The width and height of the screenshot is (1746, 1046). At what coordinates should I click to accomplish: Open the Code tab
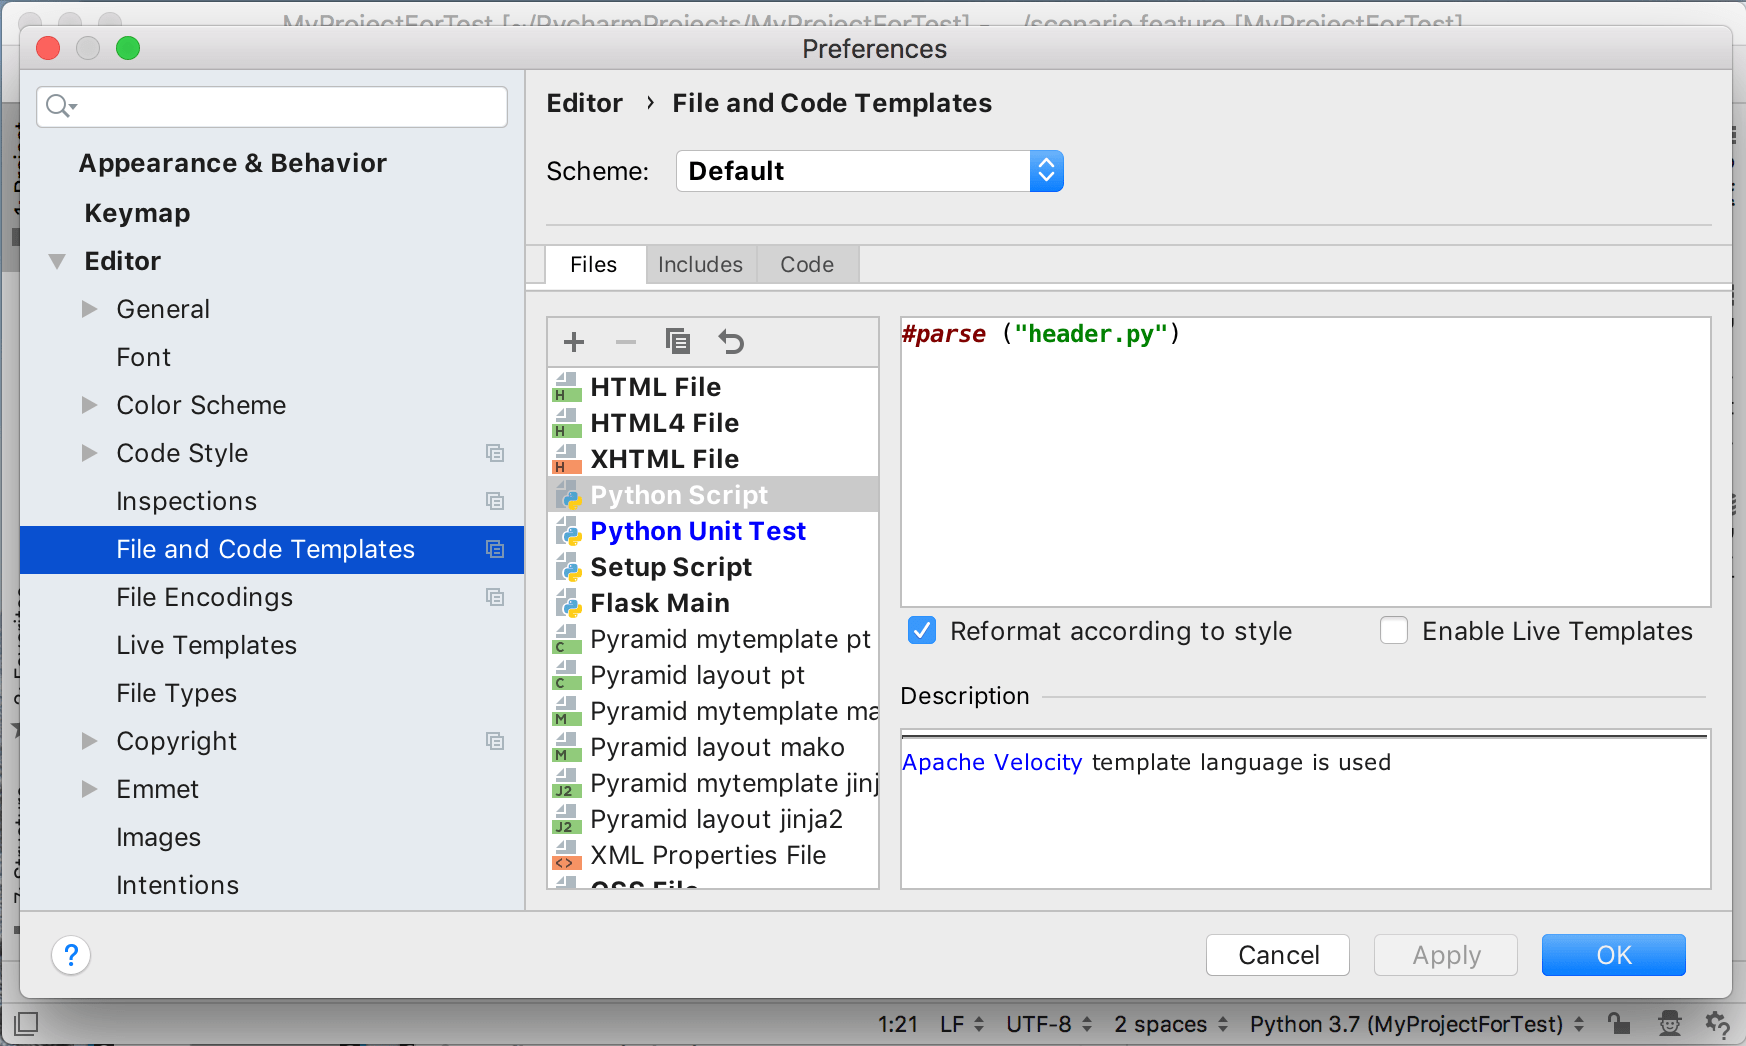coord(807,264)
